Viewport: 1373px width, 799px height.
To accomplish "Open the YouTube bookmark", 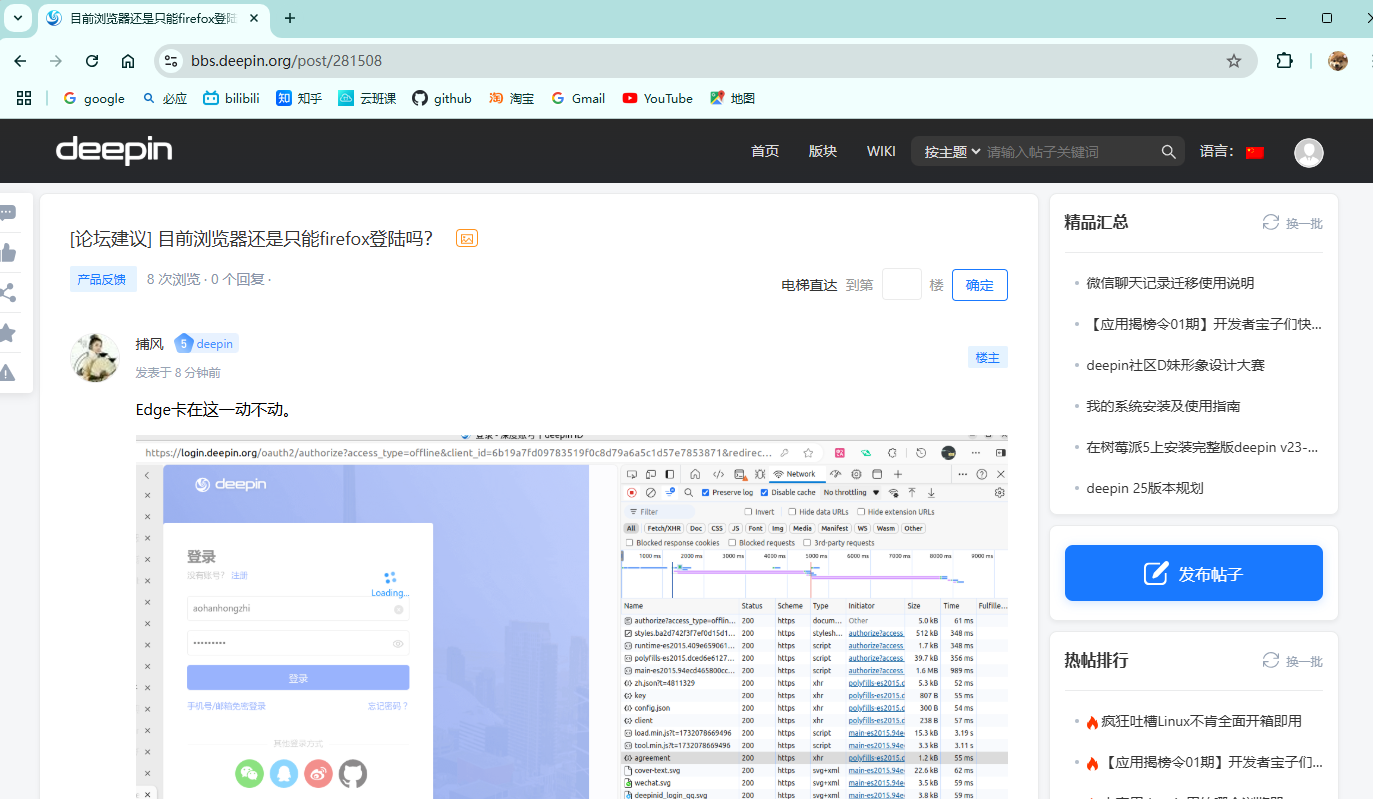I will pyautogui.click(x=658, y=98).
